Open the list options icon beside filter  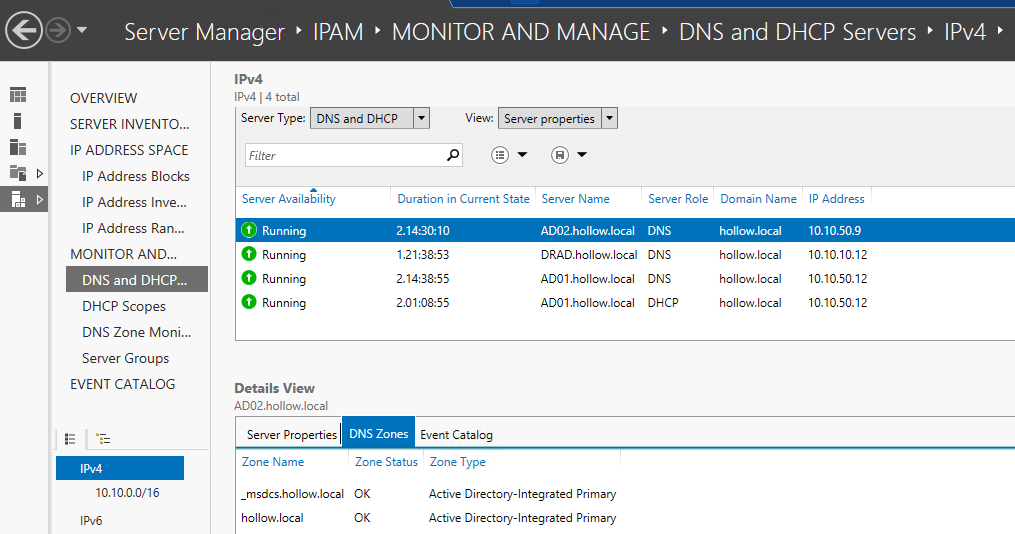point(501,155)
